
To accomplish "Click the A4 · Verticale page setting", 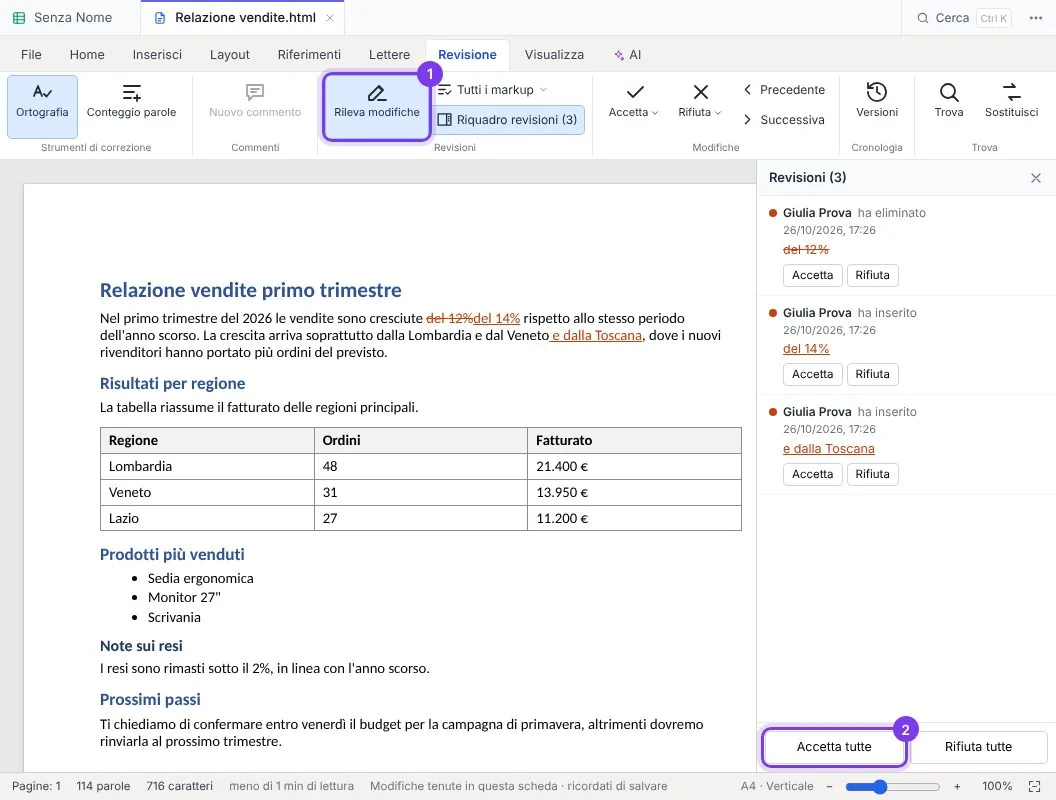I will pyautogui.click(x=777, y=787).
